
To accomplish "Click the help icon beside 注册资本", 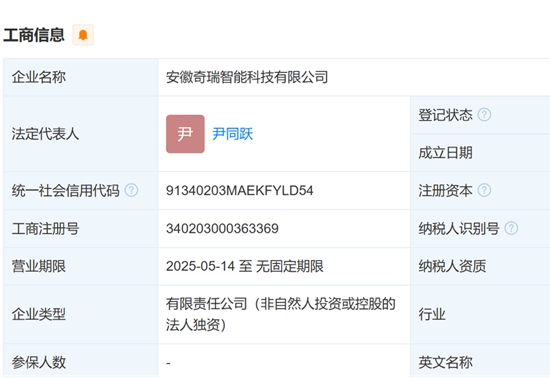I will (484, 190).
